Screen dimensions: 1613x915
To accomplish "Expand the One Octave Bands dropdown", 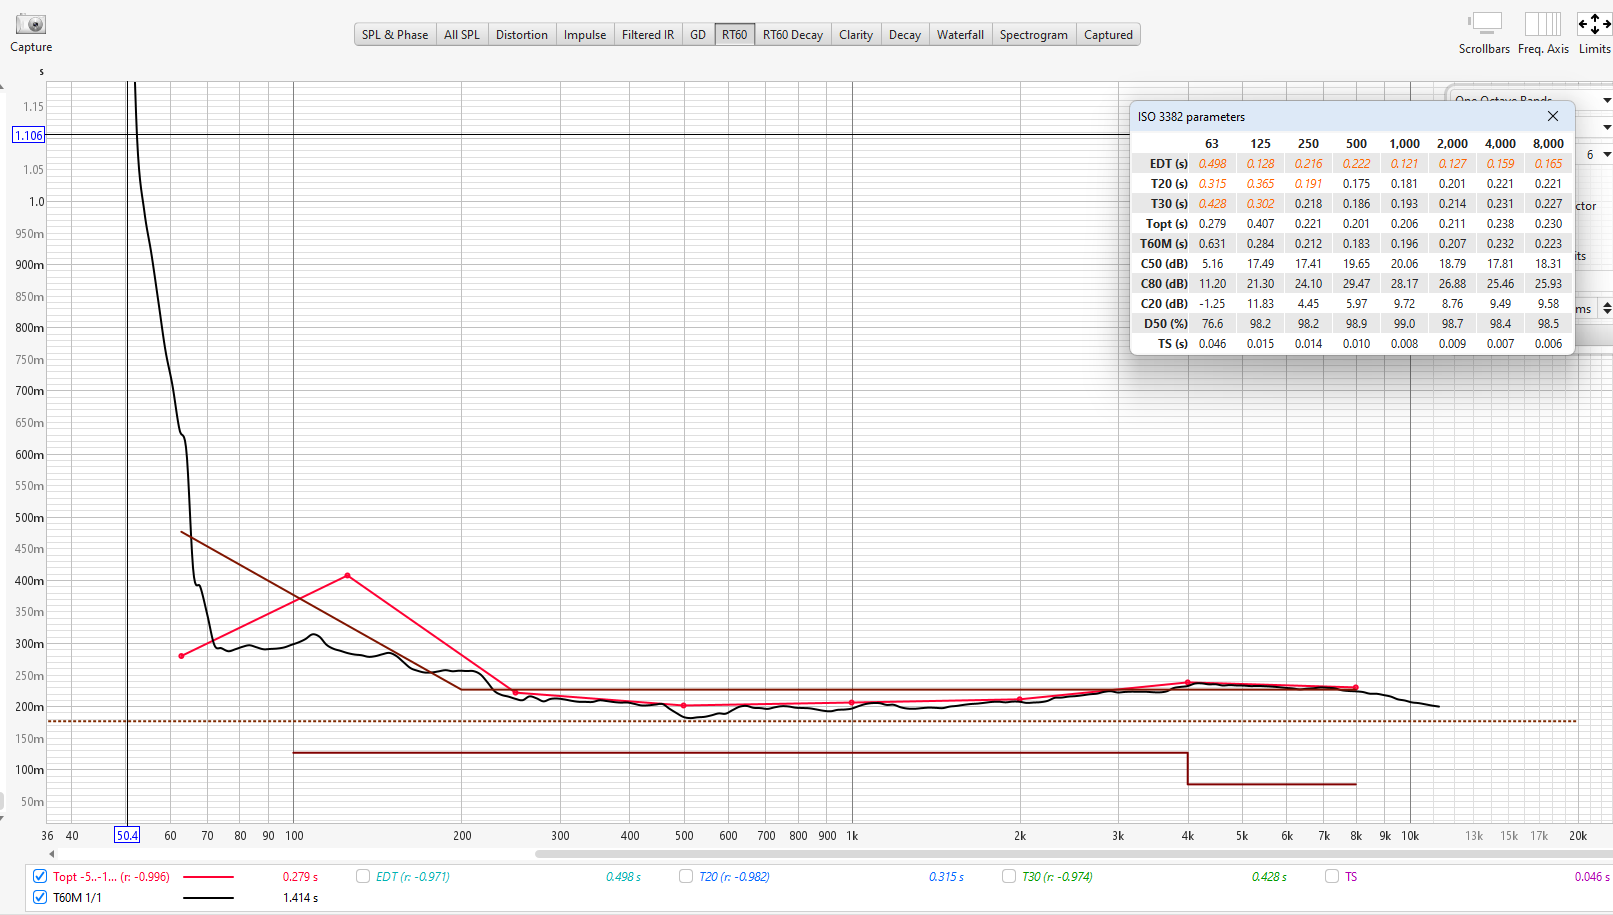I will (1606, 100).
